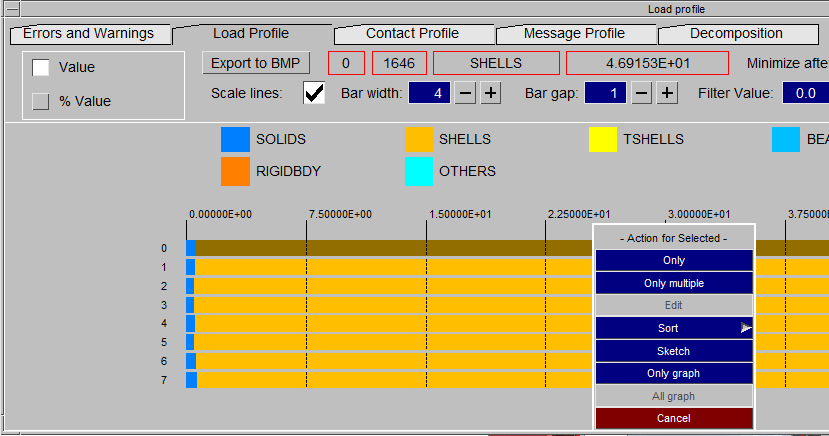The width and height of the screenshot is (829, 436).
Task: Cancel the Action for Selected popup
Action: (674, 419)
